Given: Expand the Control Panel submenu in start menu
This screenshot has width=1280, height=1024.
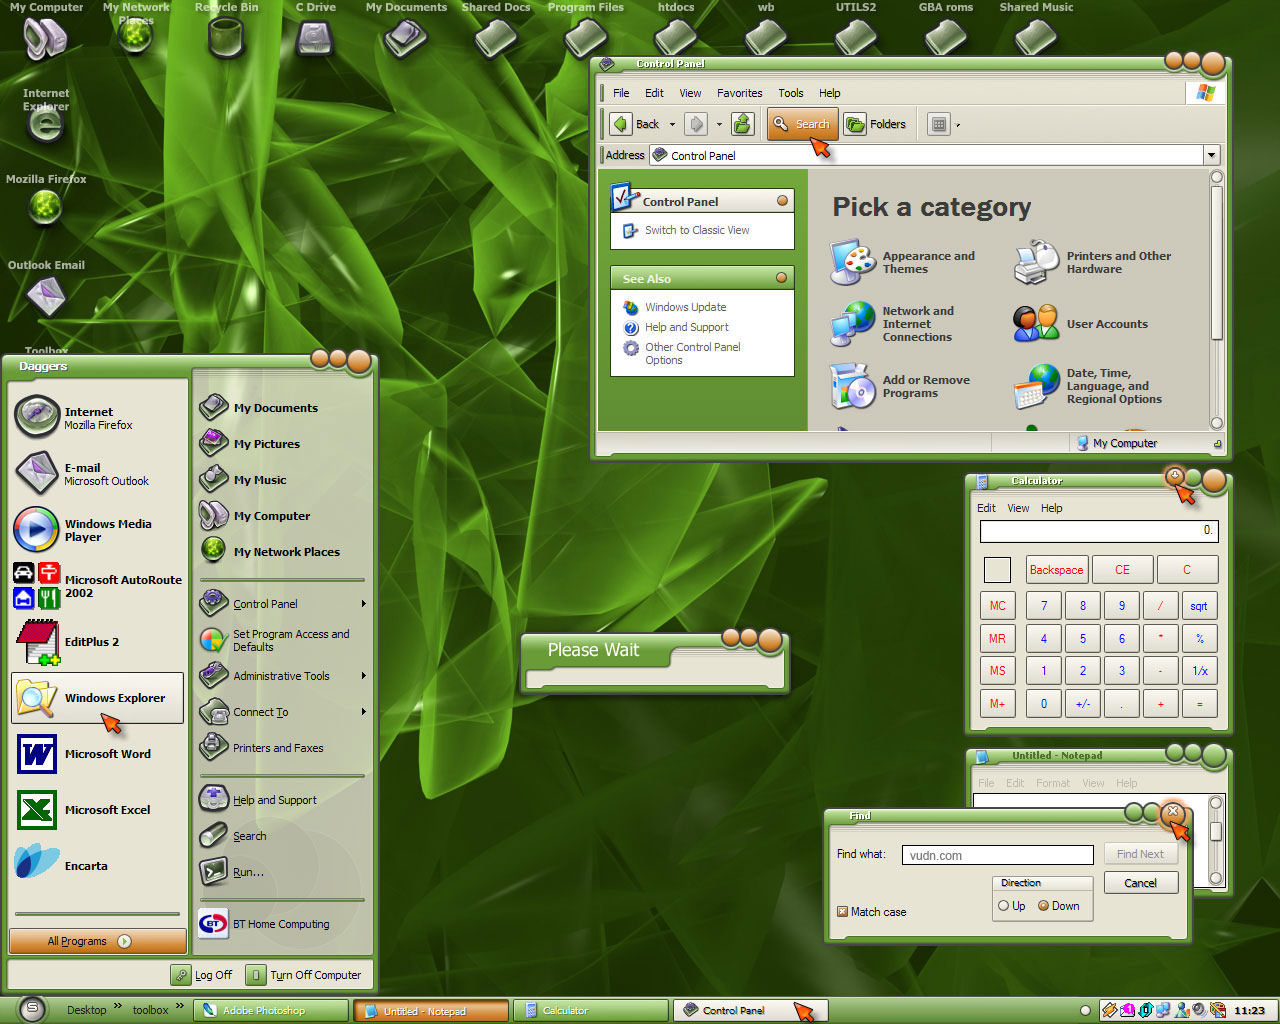Looking at the screenshot, I should click(x=363, y=604).
